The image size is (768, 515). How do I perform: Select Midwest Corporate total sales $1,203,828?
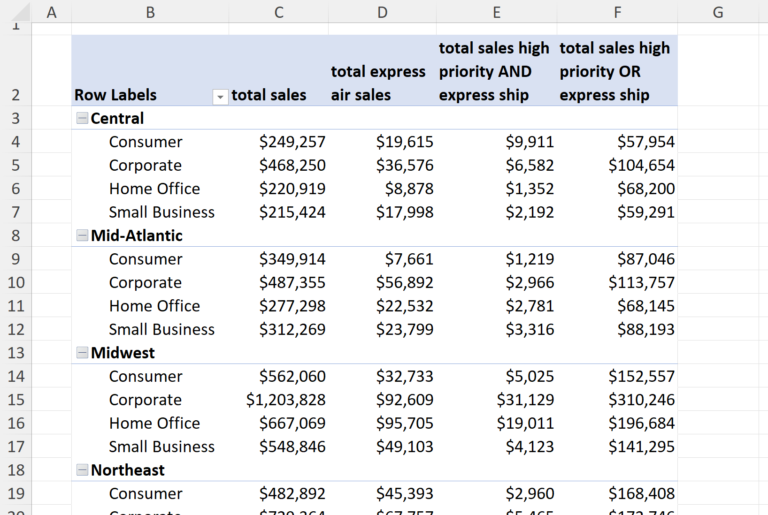tap(286, 400)
